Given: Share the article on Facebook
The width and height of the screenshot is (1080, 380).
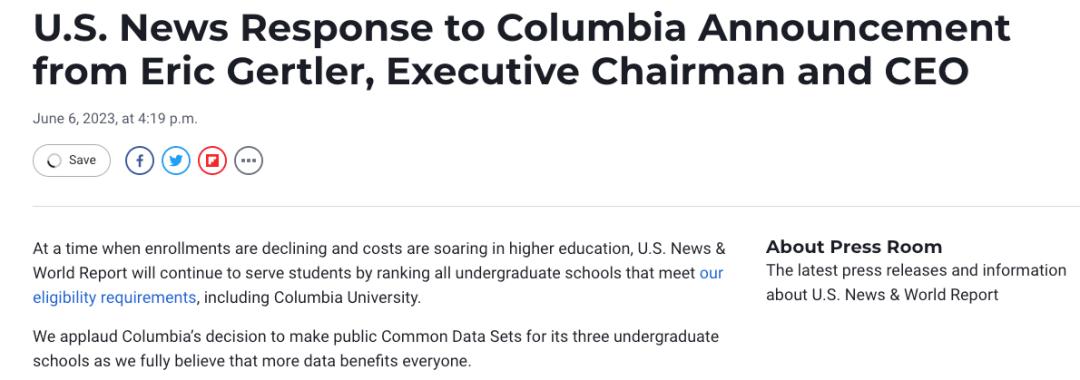Looking at the screenshot, I should (139, 161).
